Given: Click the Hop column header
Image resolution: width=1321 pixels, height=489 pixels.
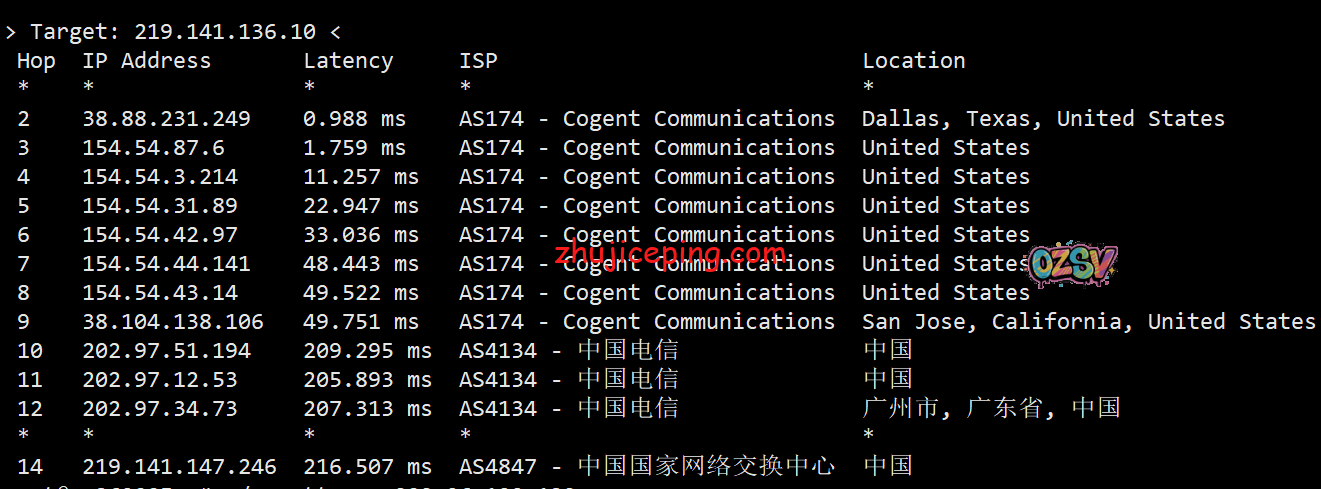Looking at the screenshot, I should (x=36, y=61).
